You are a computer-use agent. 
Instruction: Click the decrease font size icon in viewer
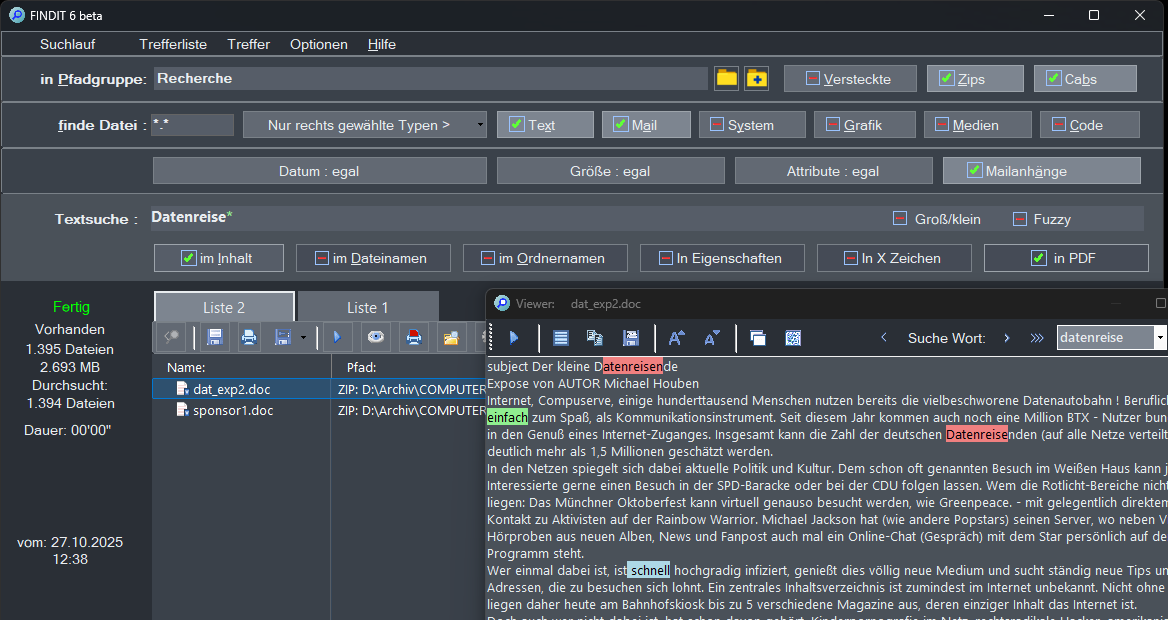coord(711,338)
